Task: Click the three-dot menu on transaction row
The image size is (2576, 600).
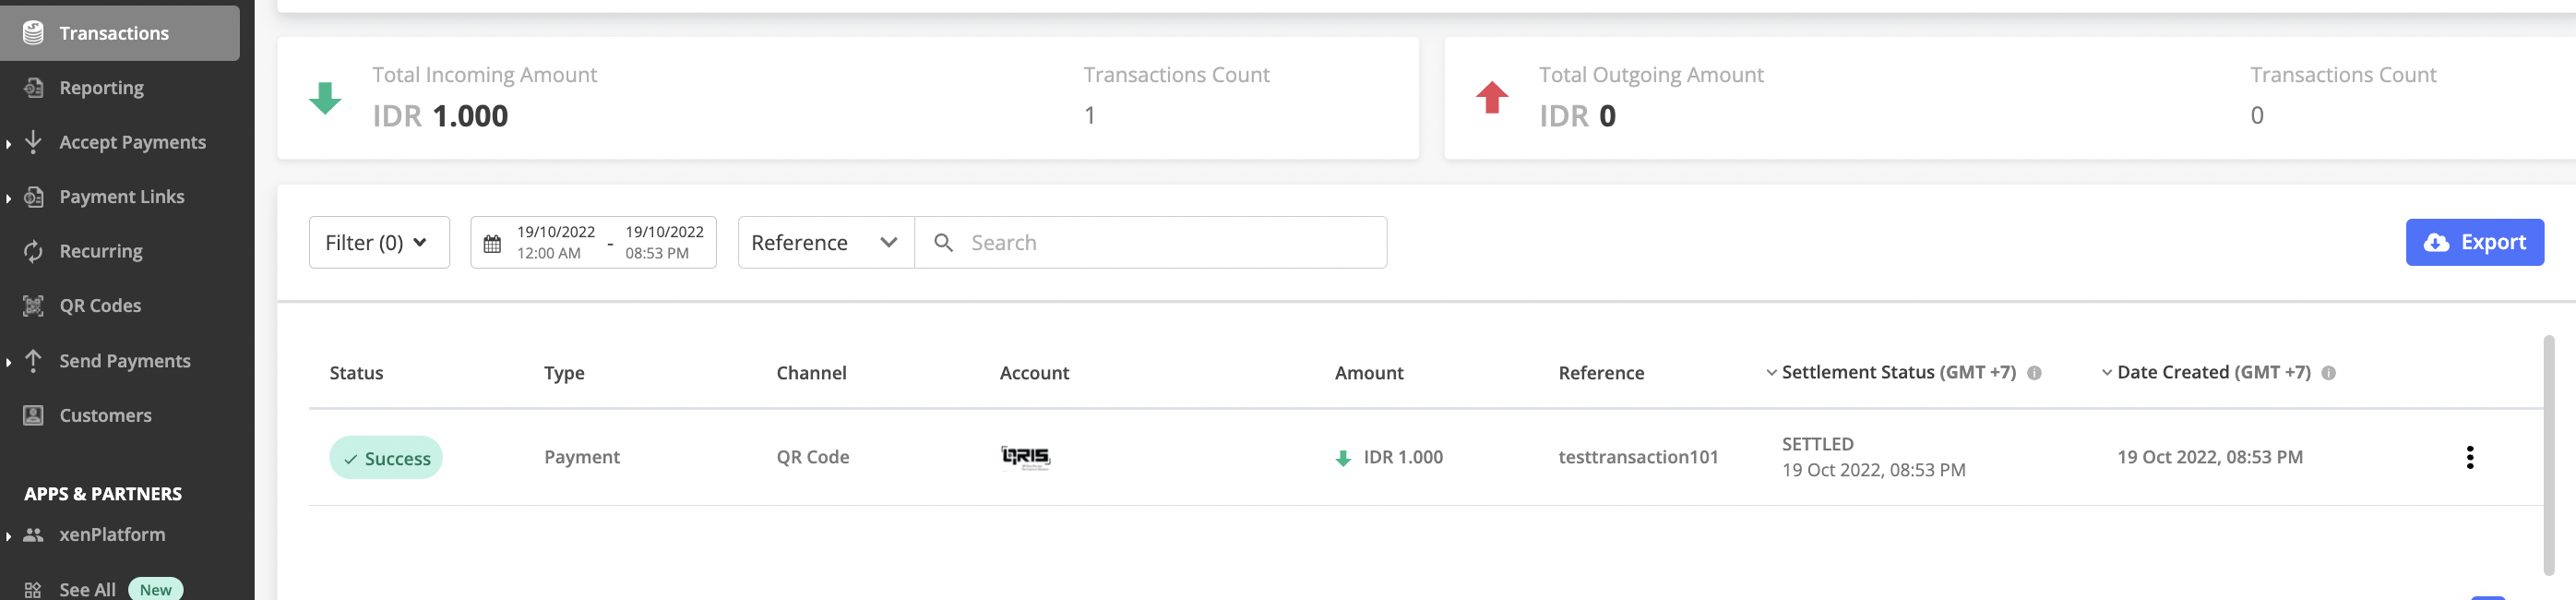Action: click(2469, 457)
